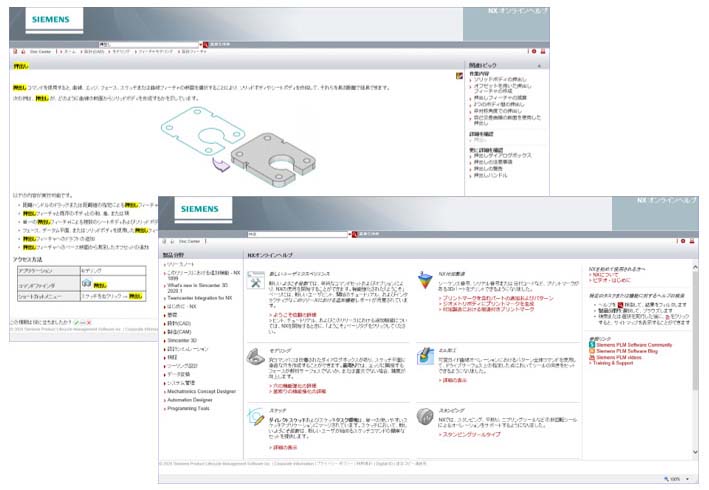Click the second small icon left of Doc Center in front window
The height and width of the screenshot is (490, 709).
[171, 241]
